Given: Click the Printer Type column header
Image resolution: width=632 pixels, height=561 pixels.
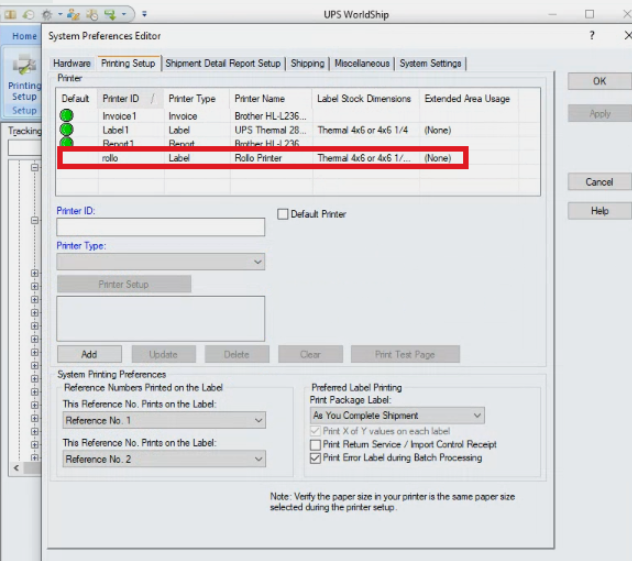Looking at the screenshot, I should click(x=197, y=99).
